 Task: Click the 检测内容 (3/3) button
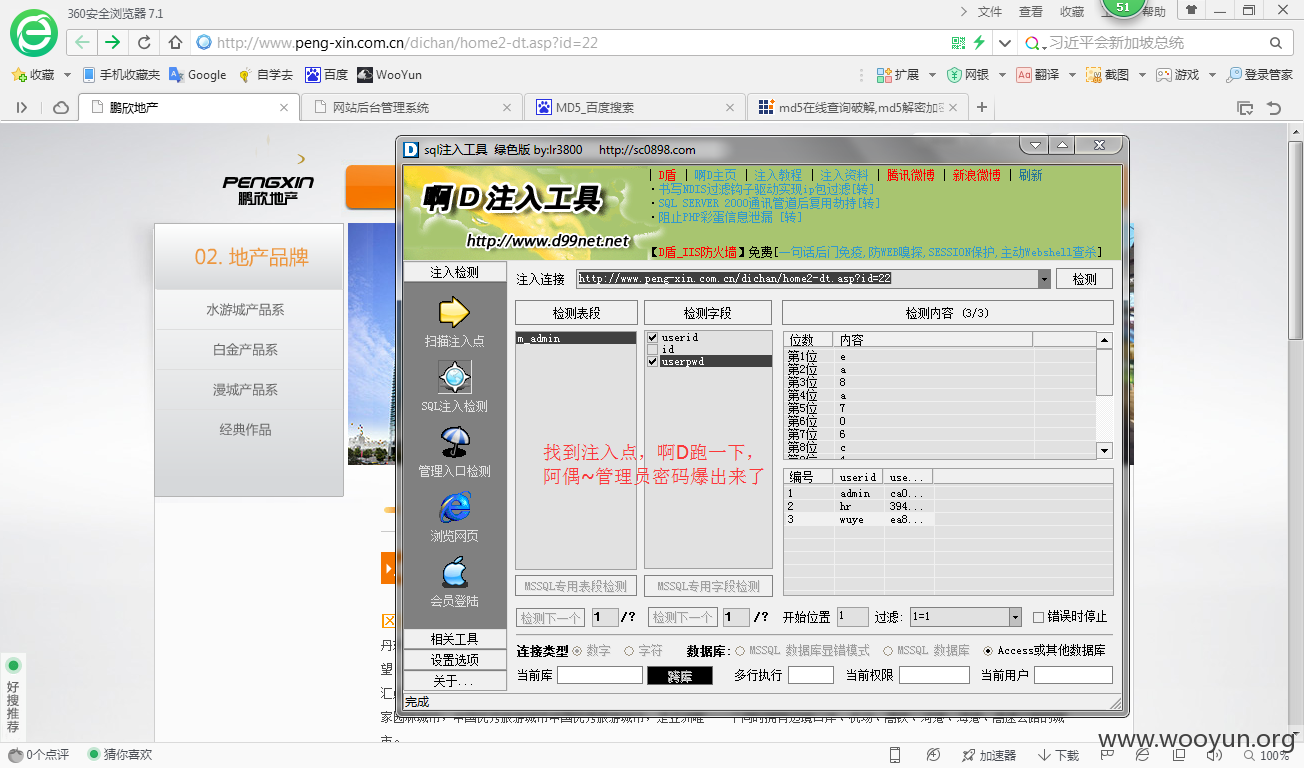click(x=947, y=313)
